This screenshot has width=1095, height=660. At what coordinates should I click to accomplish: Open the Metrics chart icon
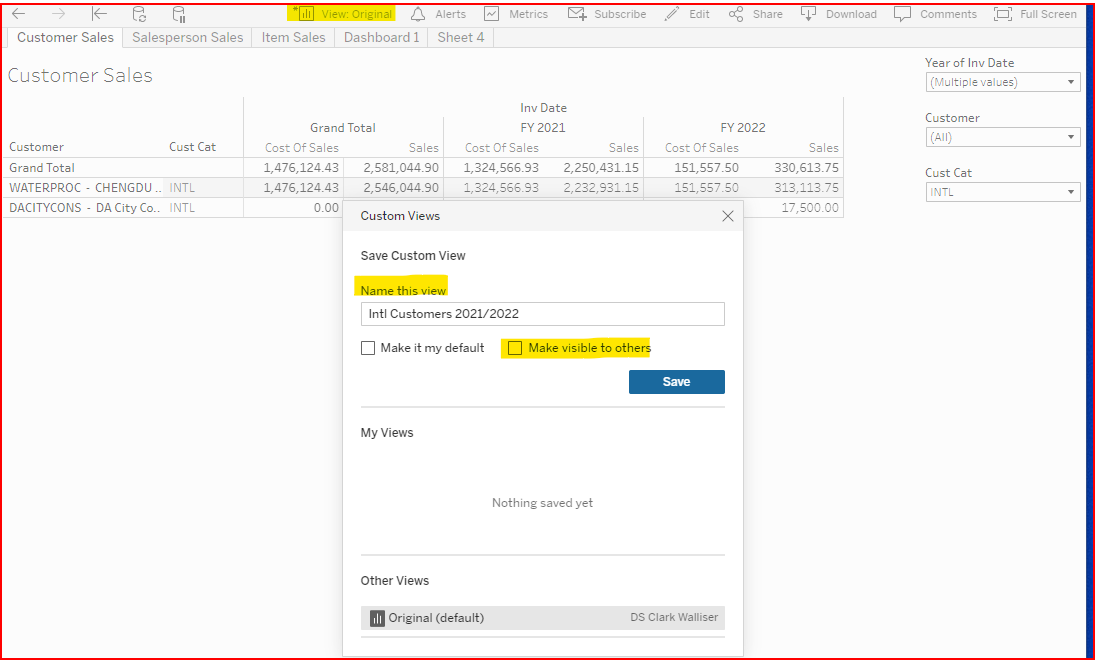491,14
